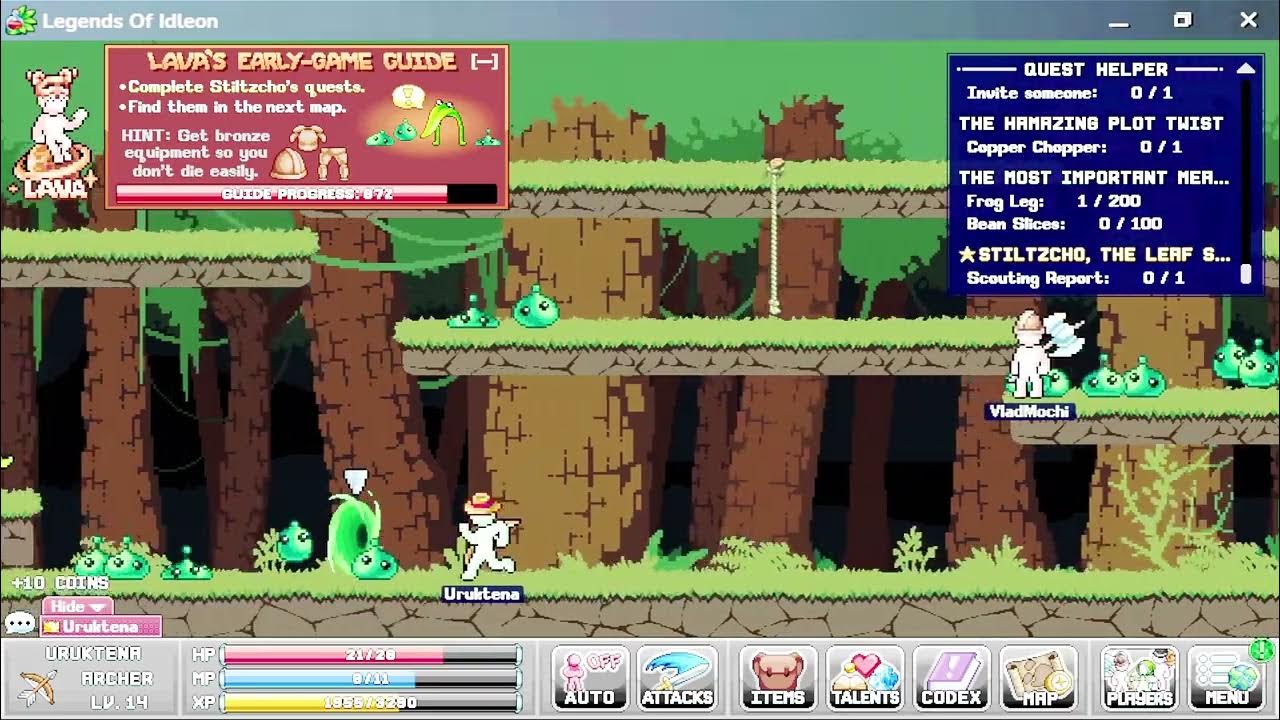Click "Copper Chopper: 0 / 1" objective
The height and width of the screenshot is (720, 1280).
point(1074,147)
